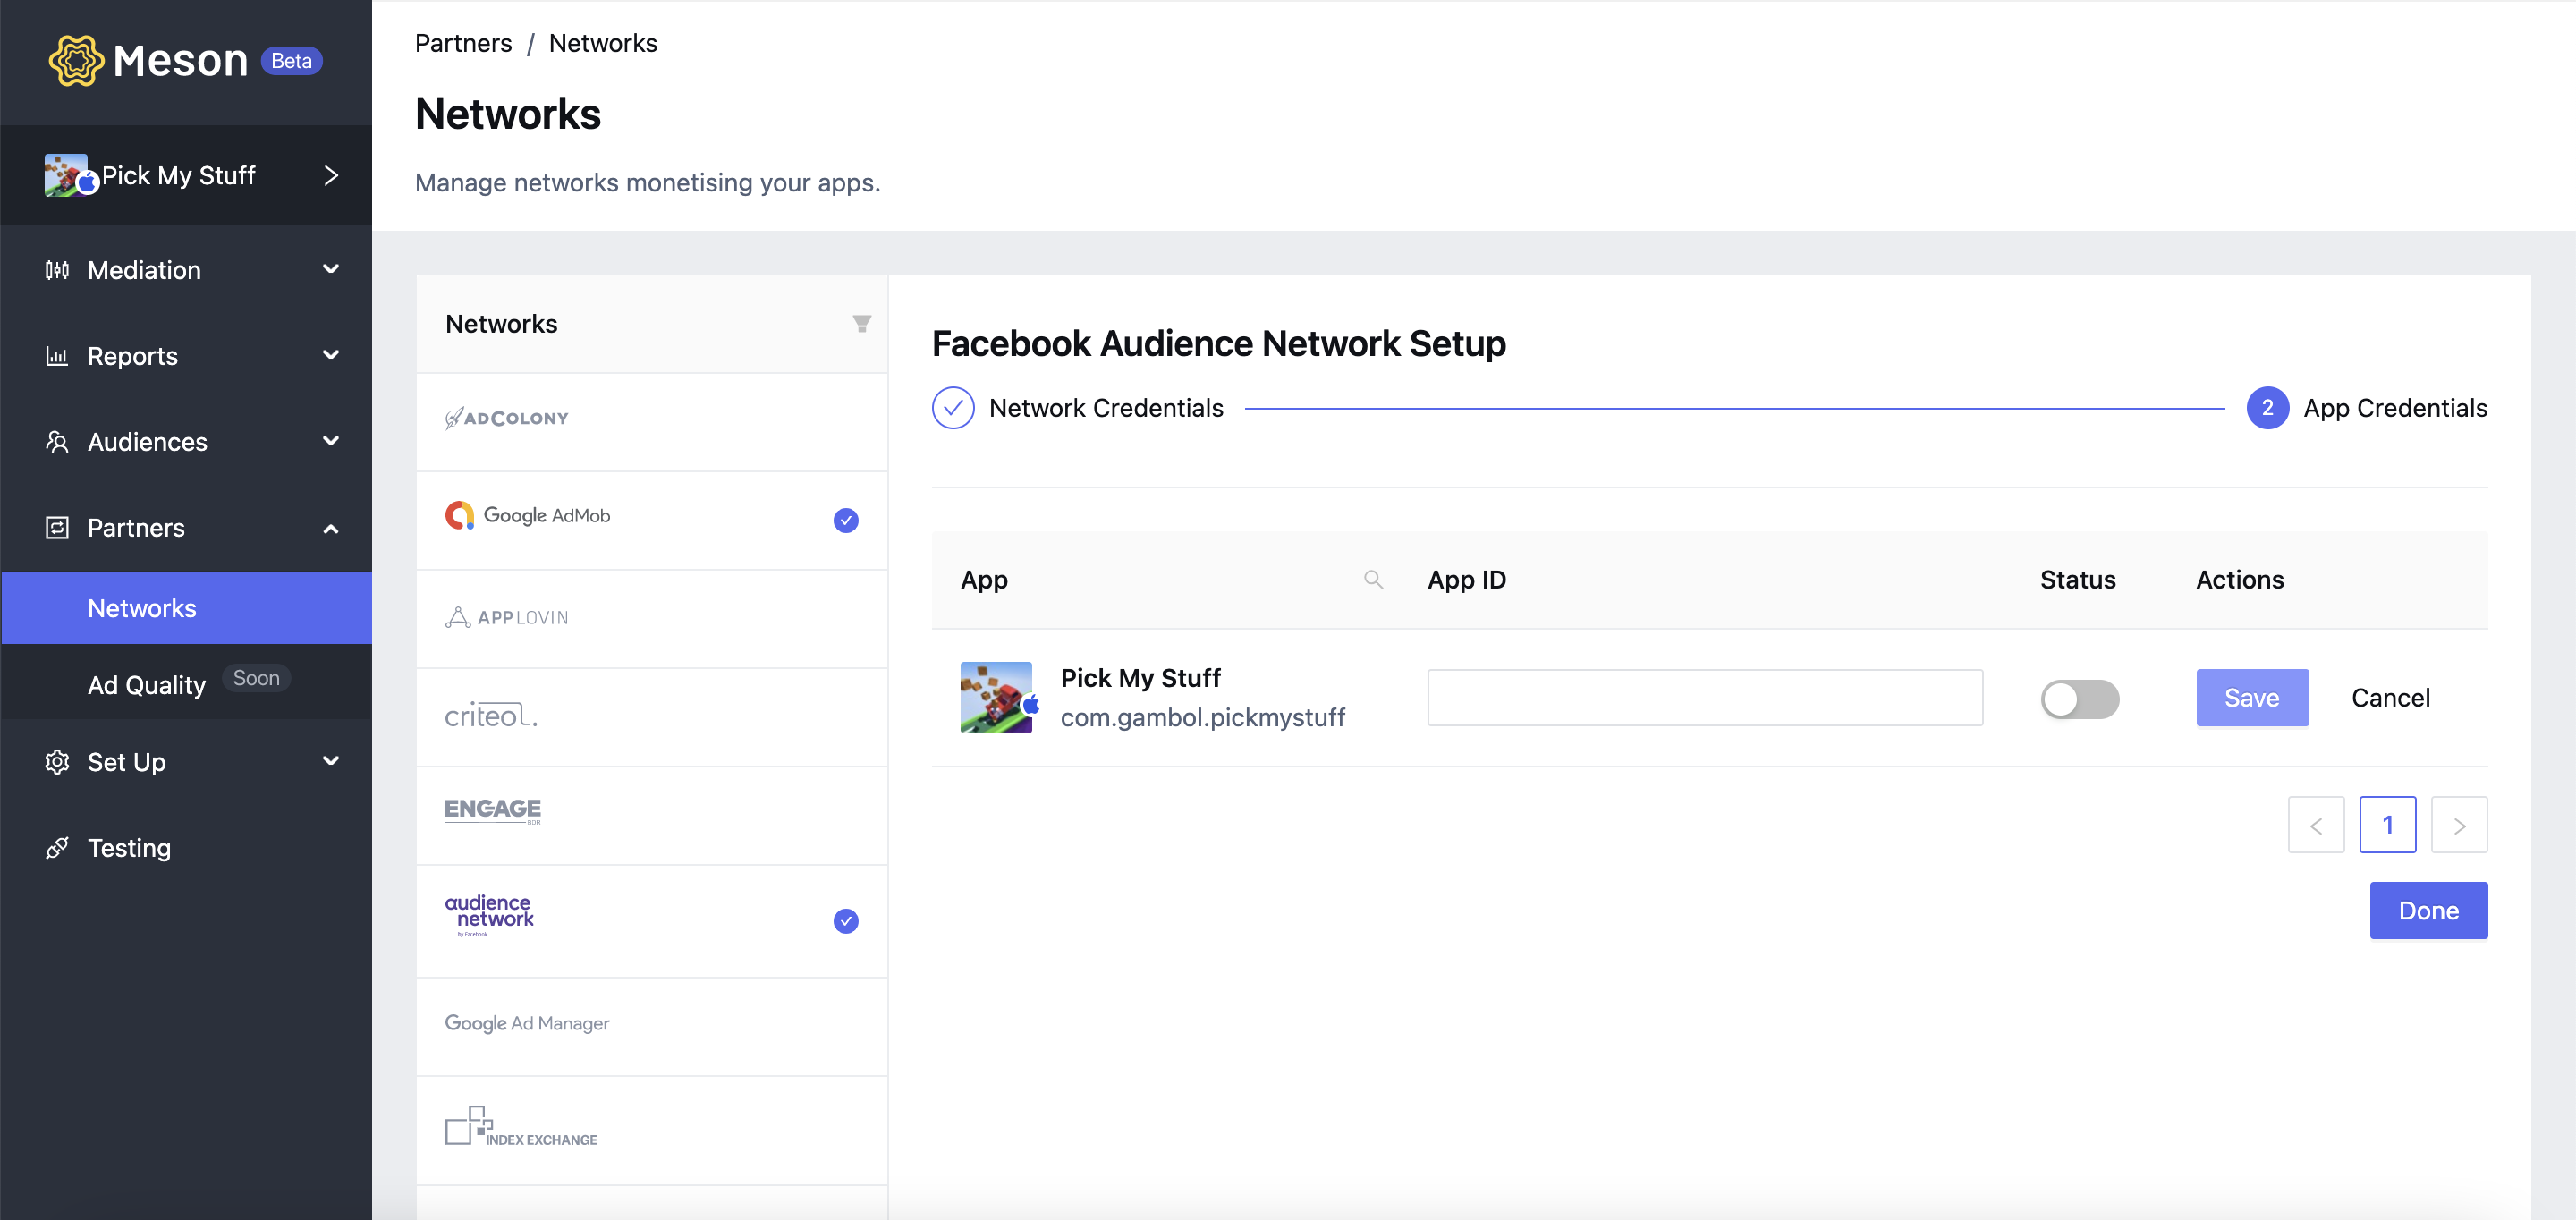Click the Pick My Stuff app thumbnail in table

pos(996,697)
